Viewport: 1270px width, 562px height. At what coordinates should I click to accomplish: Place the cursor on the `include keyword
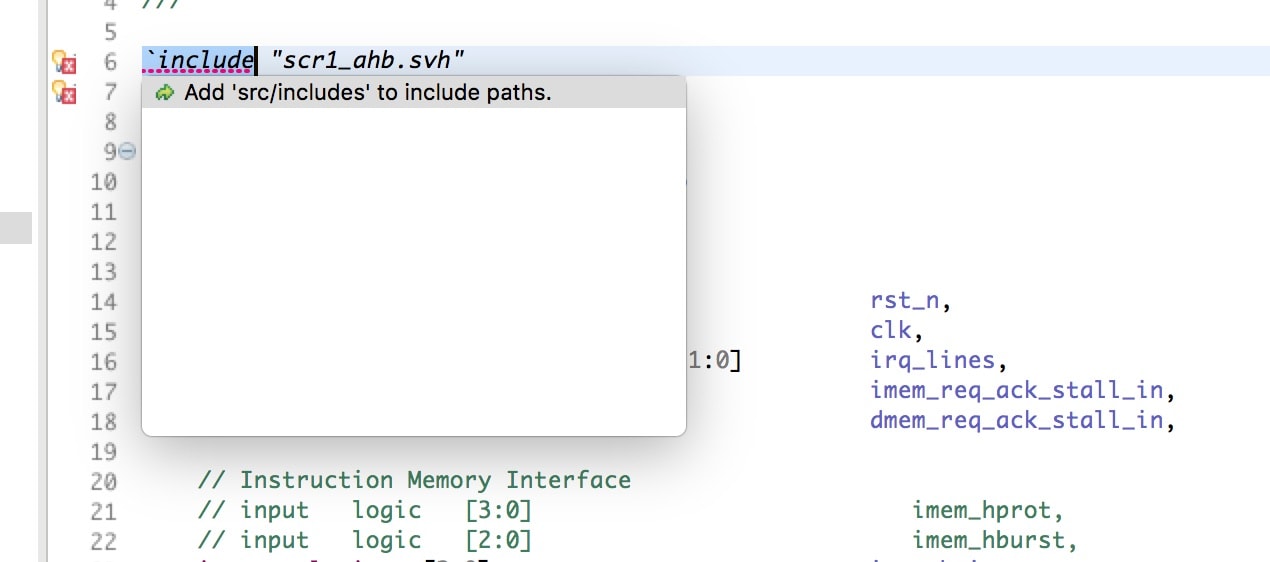(198, 61)
